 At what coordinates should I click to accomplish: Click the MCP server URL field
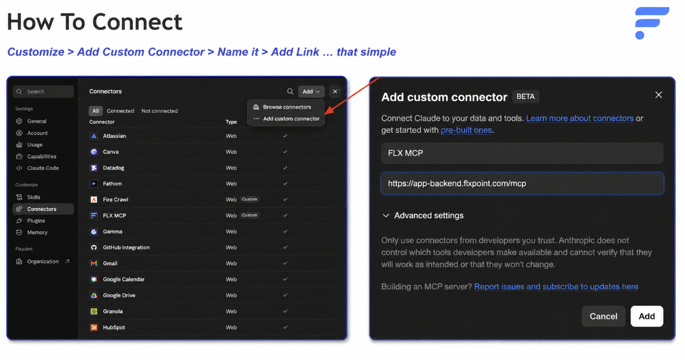pyautogui.click(x=522, y=183)
